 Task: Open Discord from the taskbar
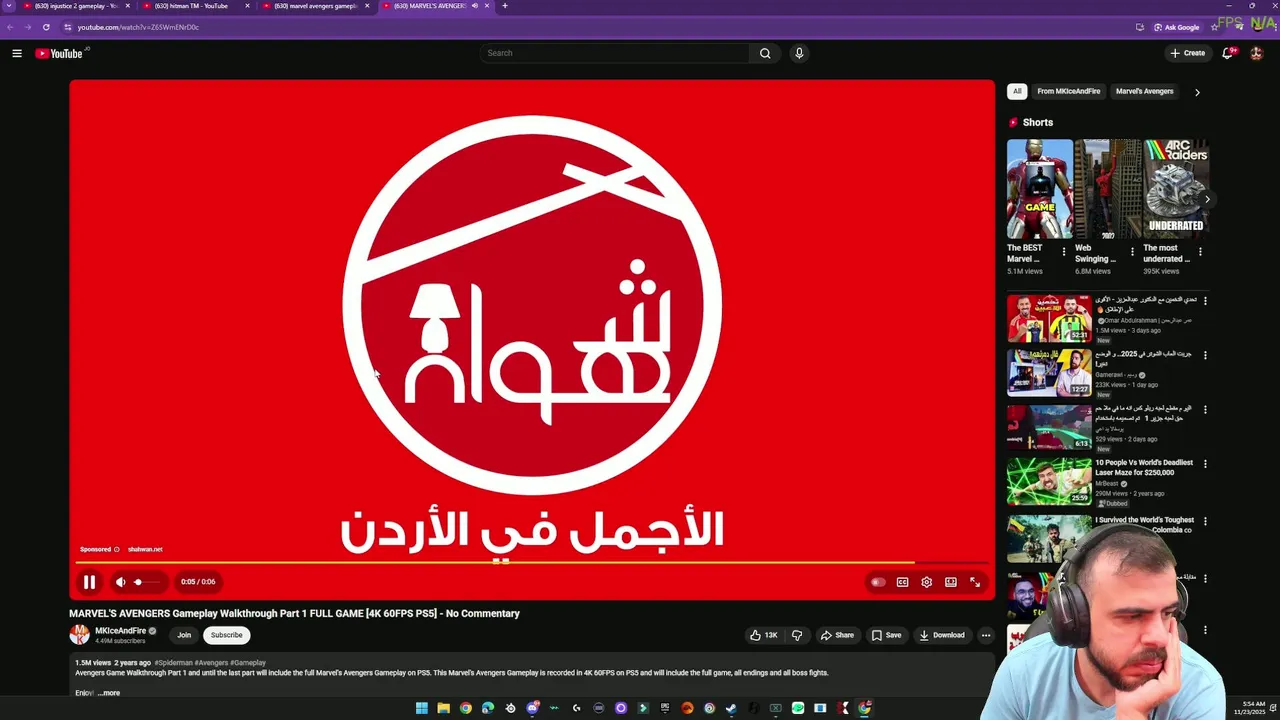[532, 708]
